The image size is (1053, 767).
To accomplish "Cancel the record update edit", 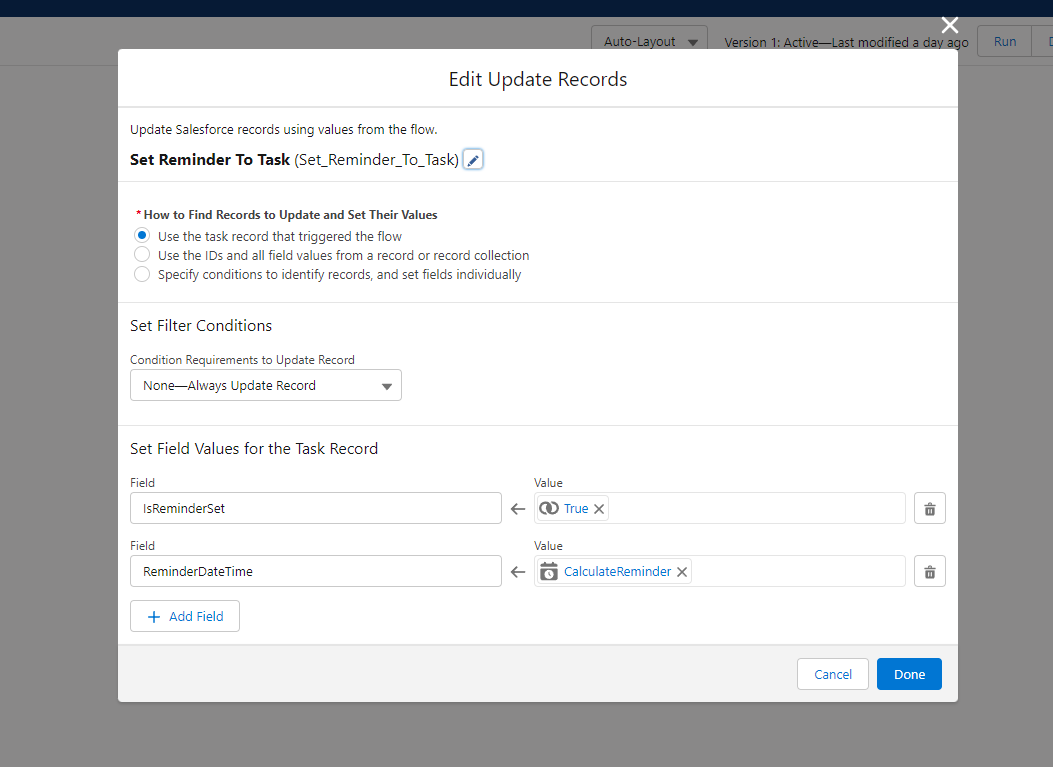I will tap(832, 674).
